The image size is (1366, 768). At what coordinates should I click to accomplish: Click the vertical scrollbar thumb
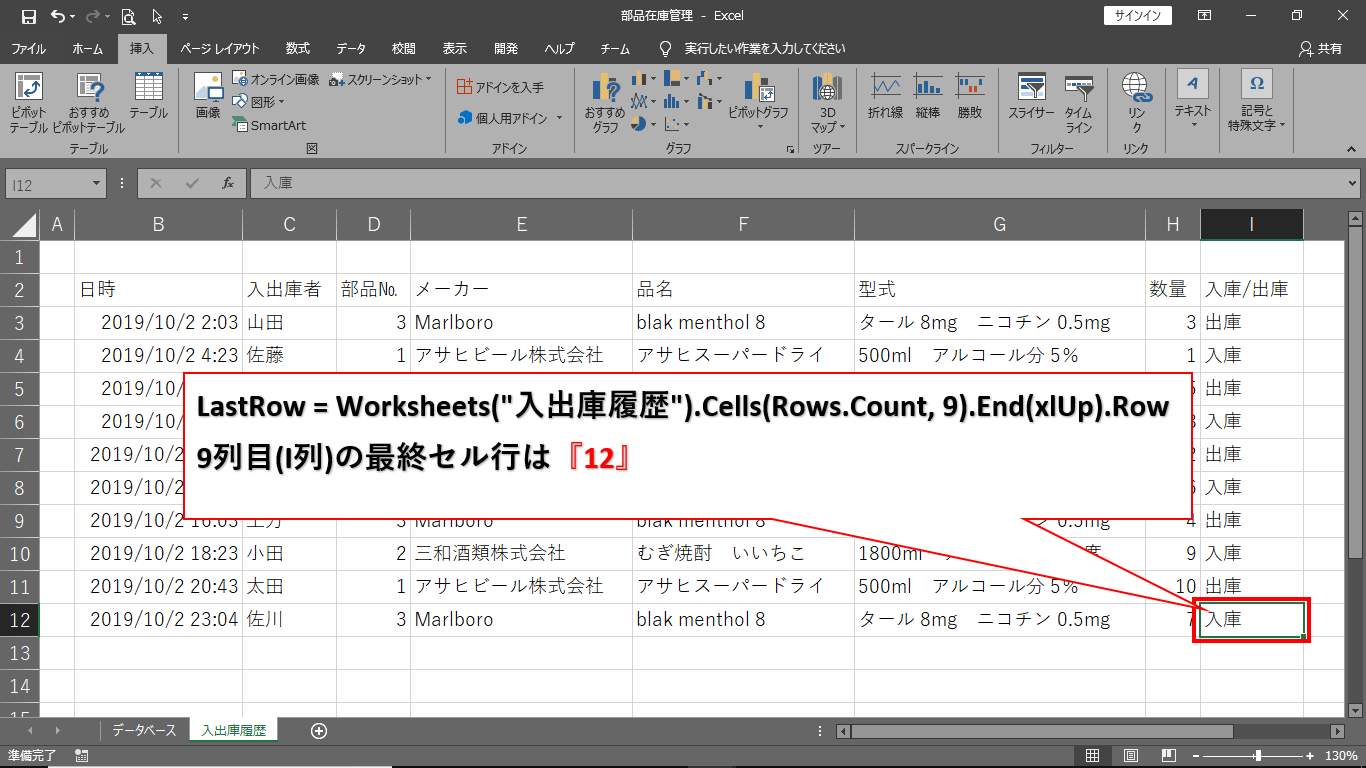coord(1353,390)
